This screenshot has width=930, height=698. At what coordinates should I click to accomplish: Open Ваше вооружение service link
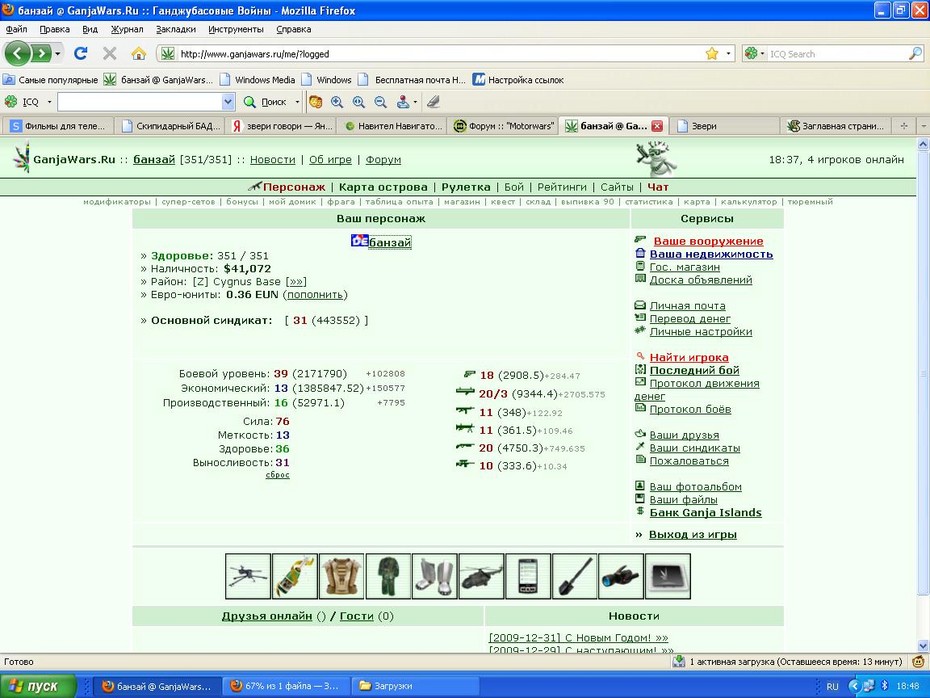708,241
